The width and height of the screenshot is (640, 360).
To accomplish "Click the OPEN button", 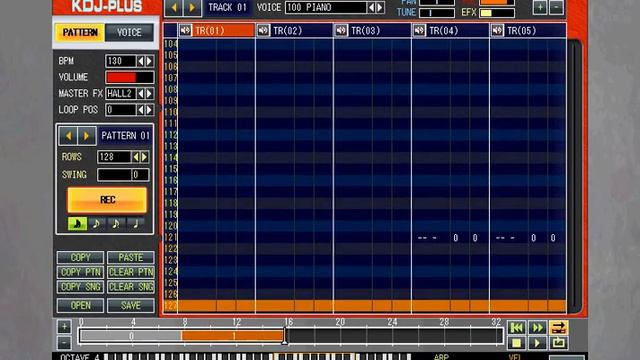I will coord(80,305).
